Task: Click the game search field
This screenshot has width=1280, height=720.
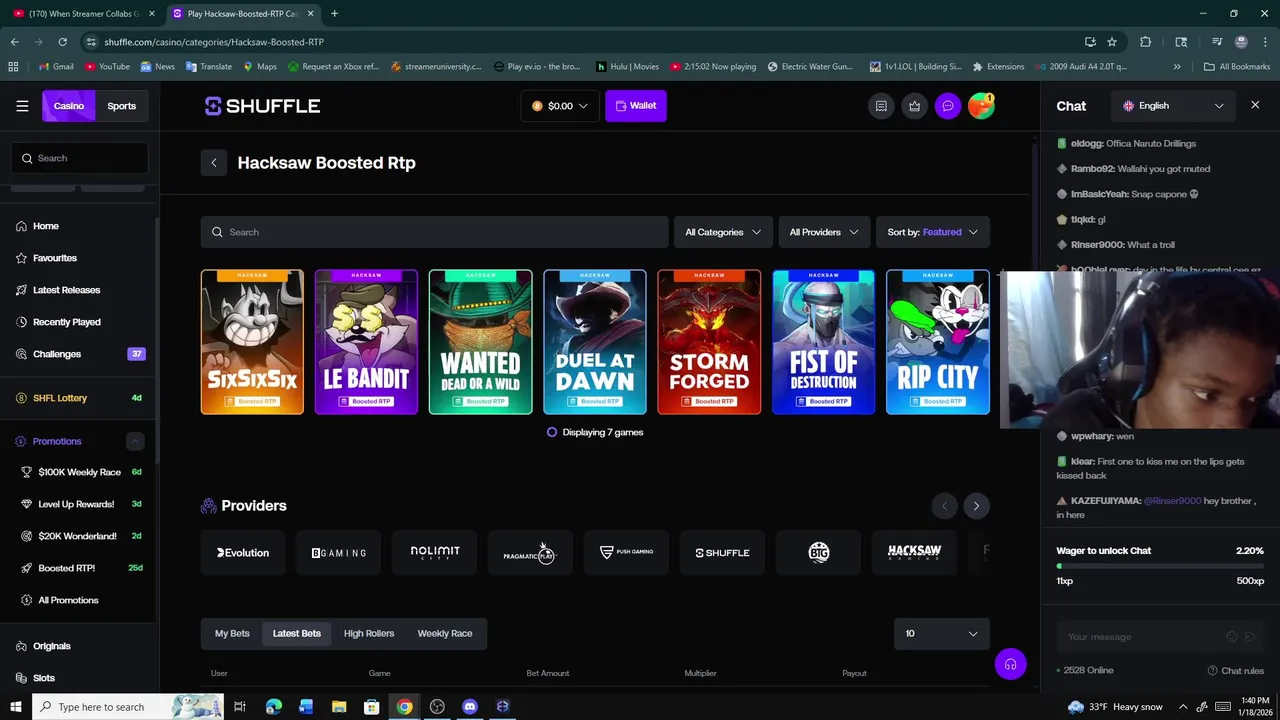Action: (x=434, y=232)
